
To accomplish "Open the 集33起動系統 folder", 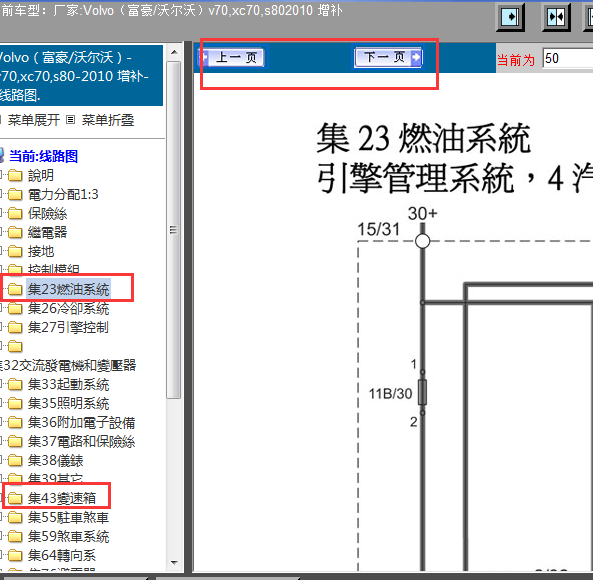I will pyautogui.click(x=68, y=385).
